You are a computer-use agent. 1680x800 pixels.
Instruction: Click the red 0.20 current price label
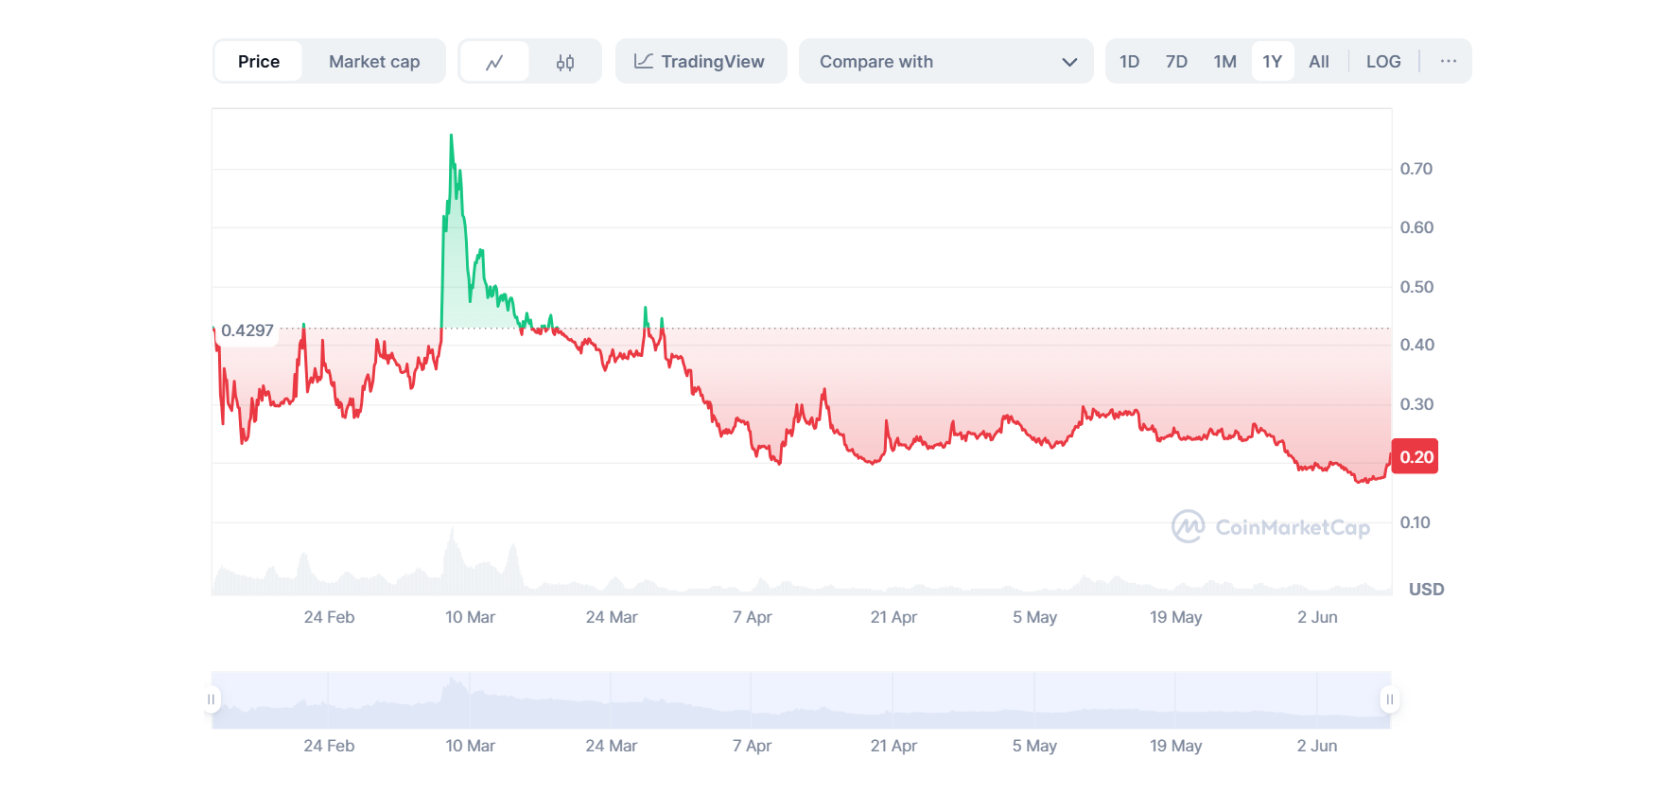click(1415, 457)
